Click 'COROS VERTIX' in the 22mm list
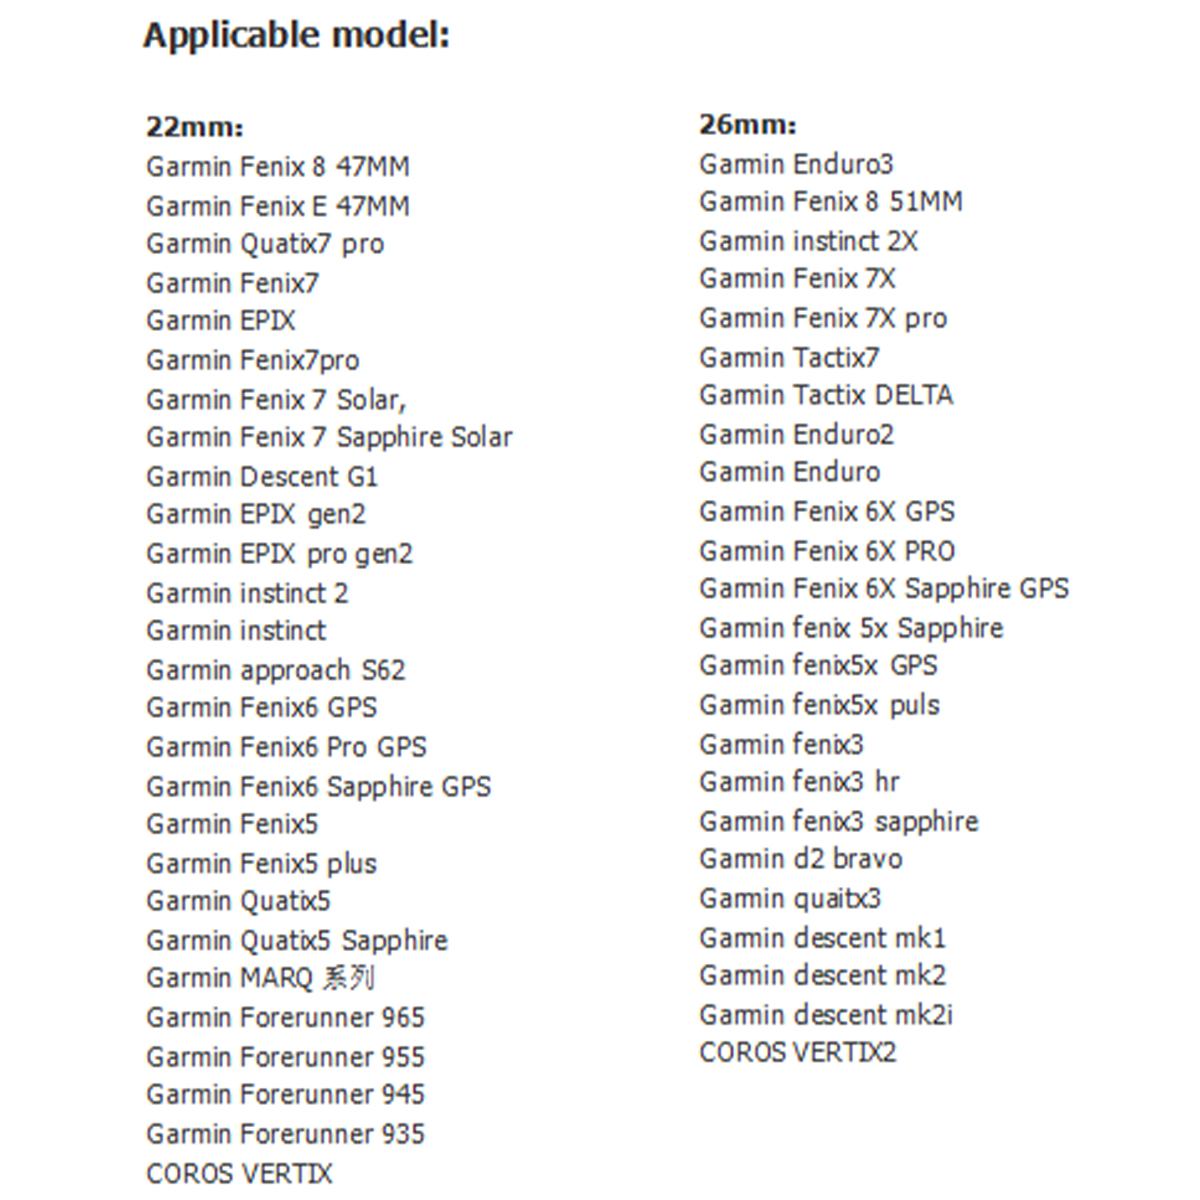The height and width of the screenshot is (1200, 1200). tap(239, 1173)
